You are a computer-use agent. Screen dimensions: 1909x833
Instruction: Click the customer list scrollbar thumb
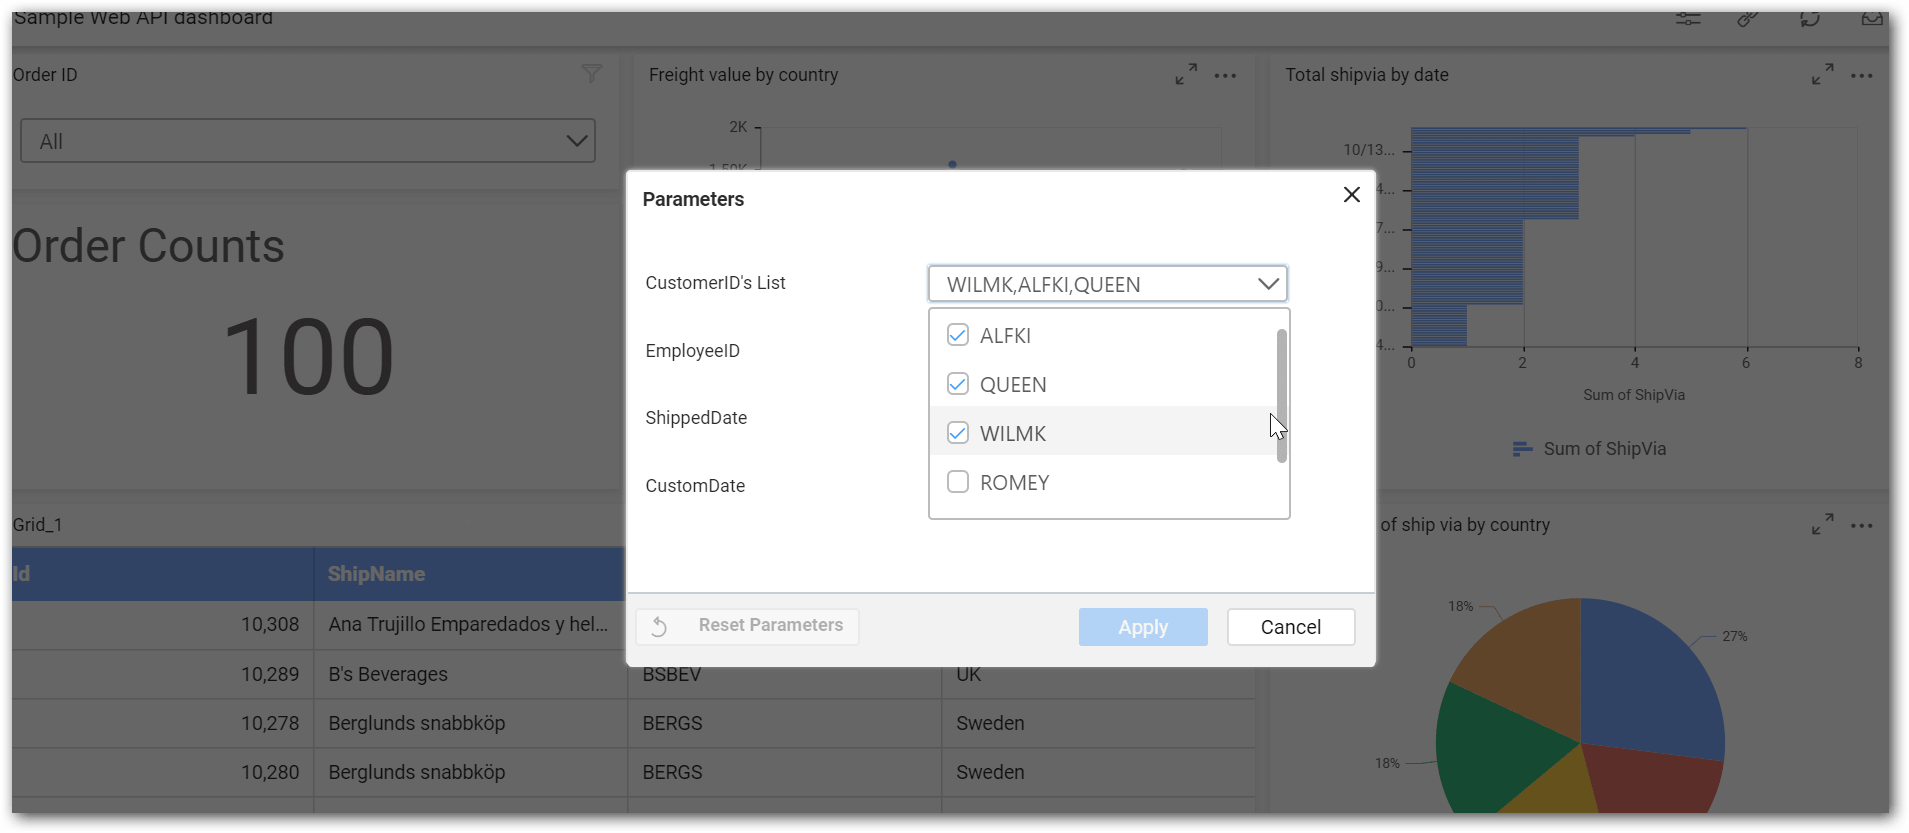click(1282, 395)
